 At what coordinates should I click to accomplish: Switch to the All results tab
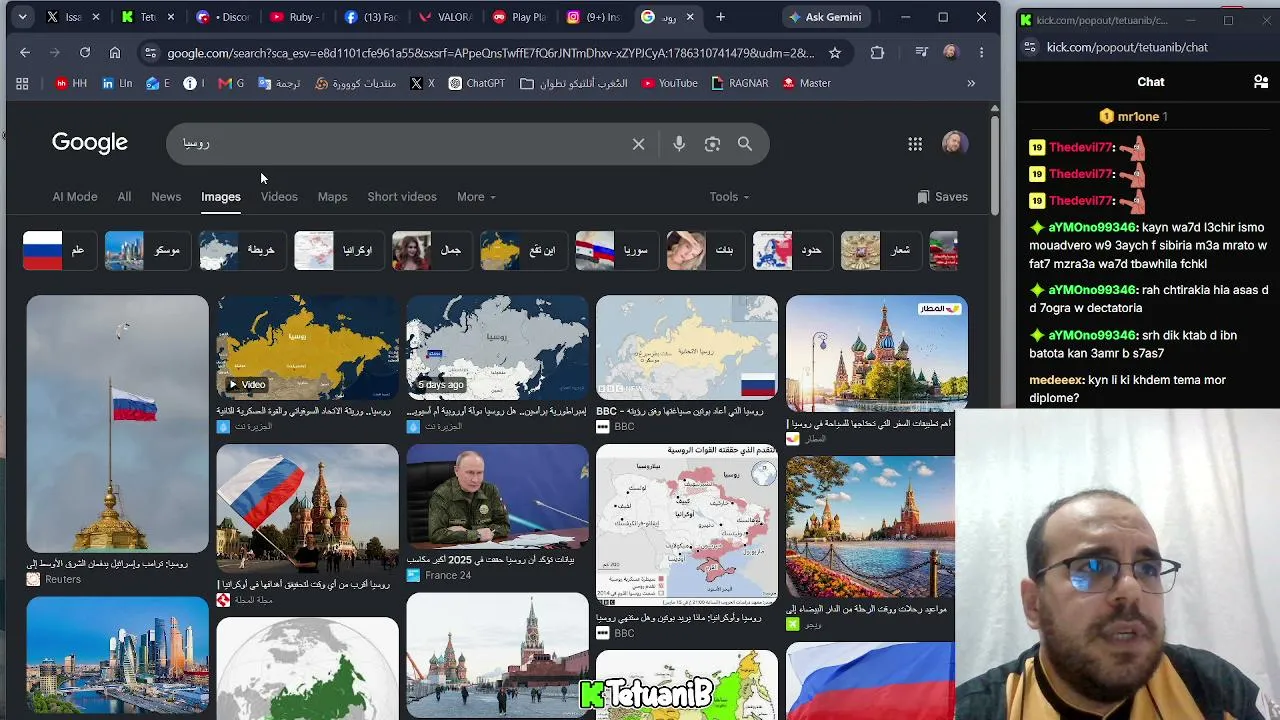(124, 197)
